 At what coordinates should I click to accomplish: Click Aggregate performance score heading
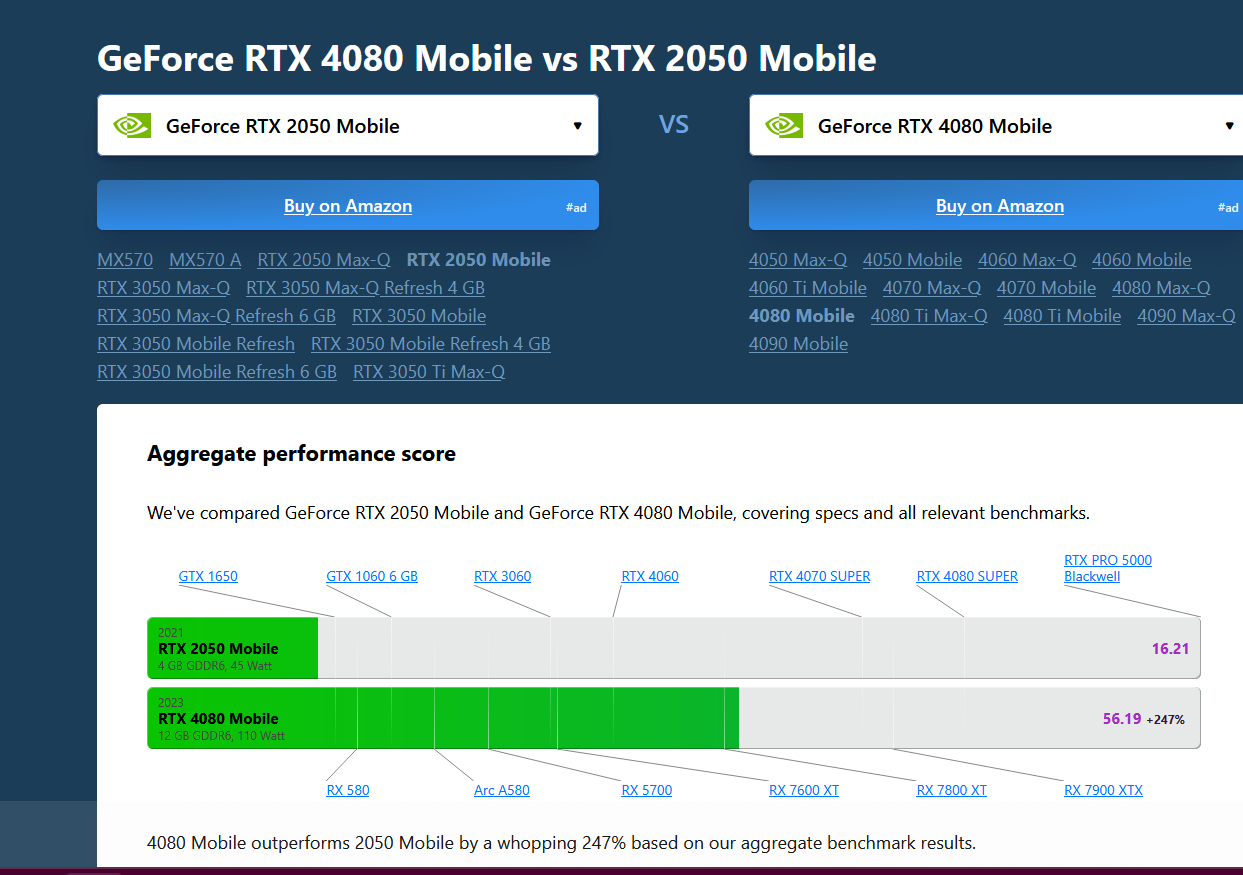coord(301,454)
